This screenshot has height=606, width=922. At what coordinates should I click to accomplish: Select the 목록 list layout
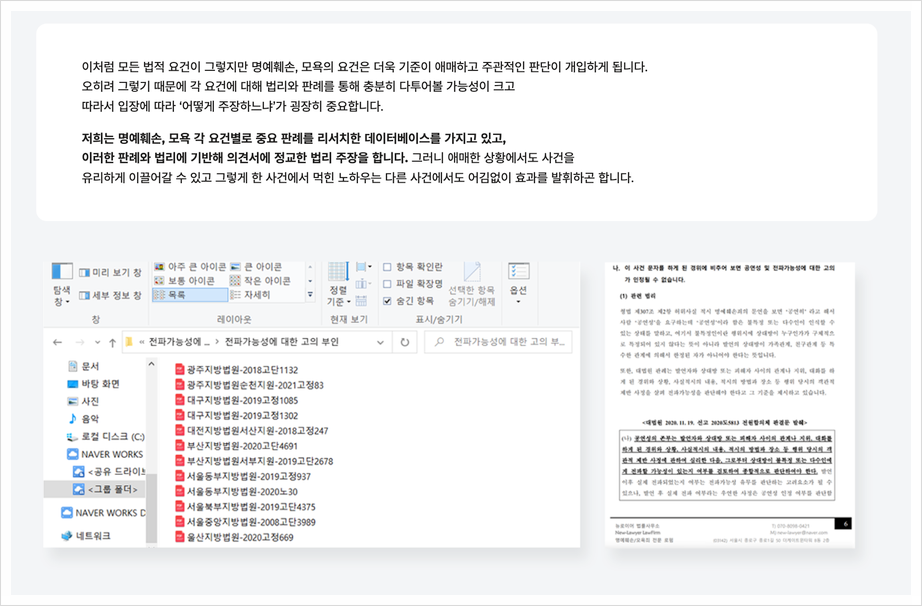tap(190, 295)
